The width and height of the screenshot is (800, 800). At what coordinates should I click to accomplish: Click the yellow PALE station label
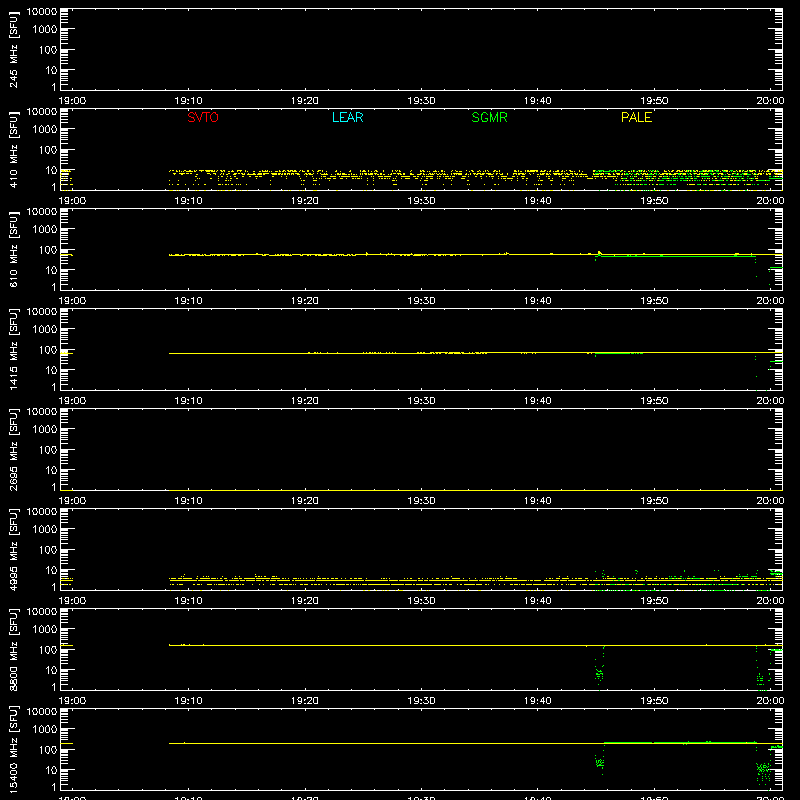click(636, 117)
